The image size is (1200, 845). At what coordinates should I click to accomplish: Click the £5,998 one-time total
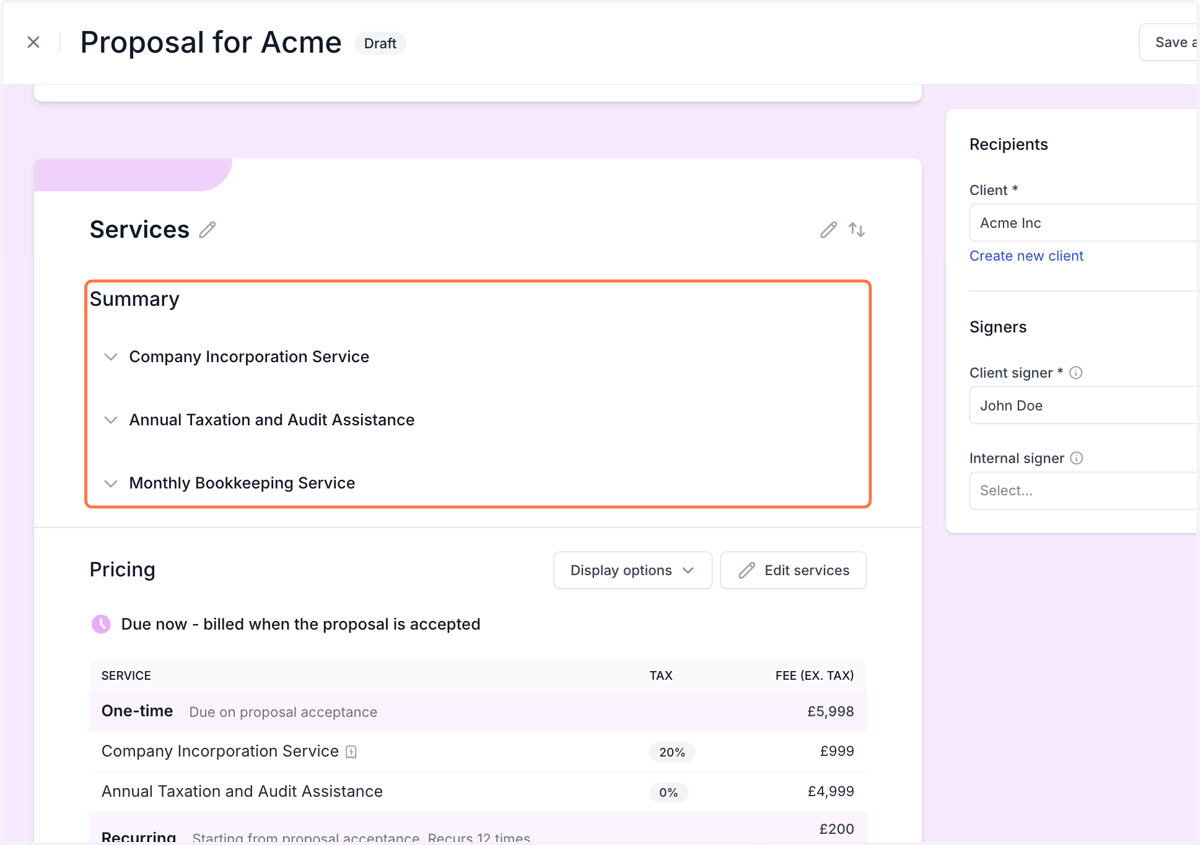tap(831, 712)
